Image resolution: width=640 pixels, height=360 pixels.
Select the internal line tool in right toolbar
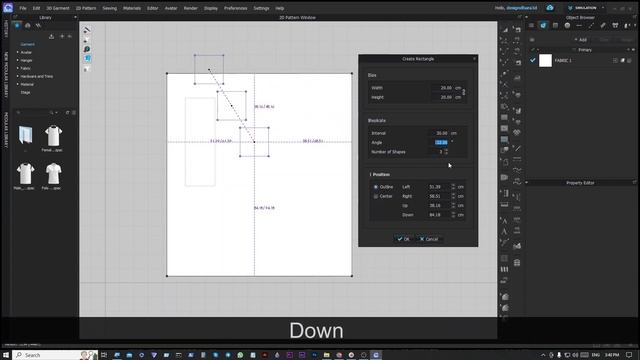(518, 149)
